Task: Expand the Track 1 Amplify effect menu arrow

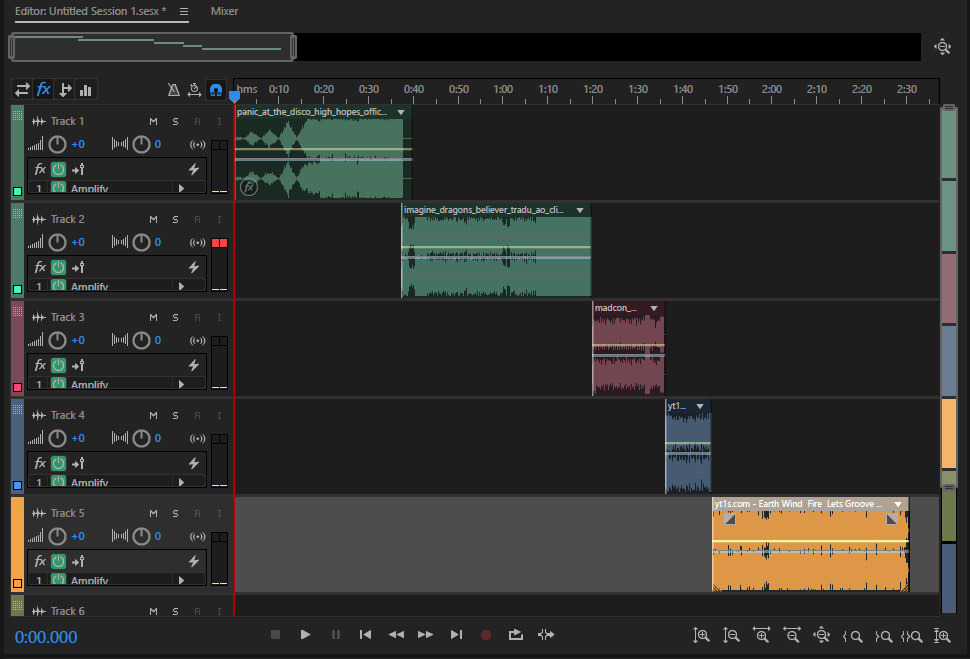Action: (x=181, y=188)
